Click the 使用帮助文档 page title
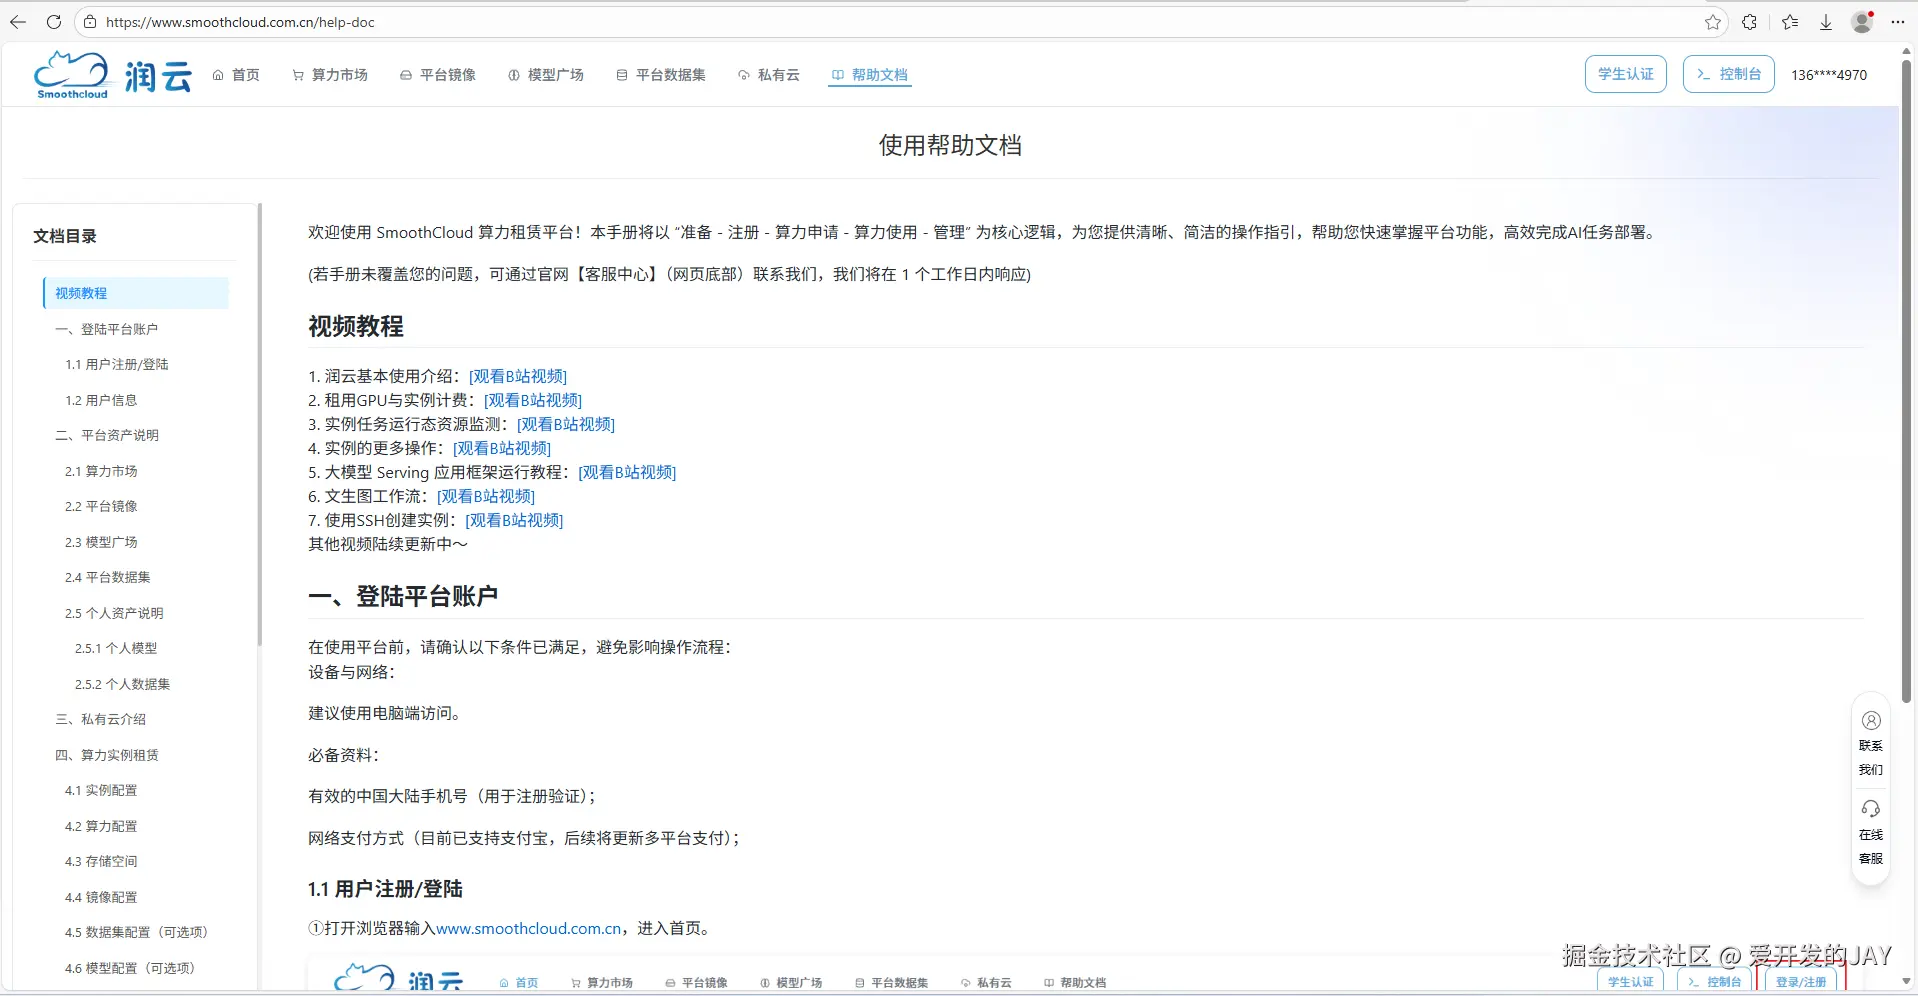 tap(950, 145)
